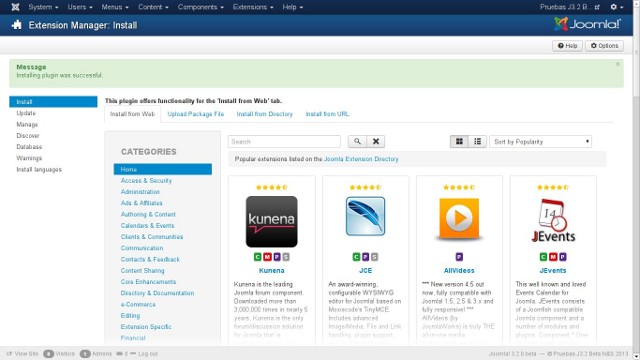Select the Ads & Affiliates category
The image size is (640, 360).
(141, 203)
